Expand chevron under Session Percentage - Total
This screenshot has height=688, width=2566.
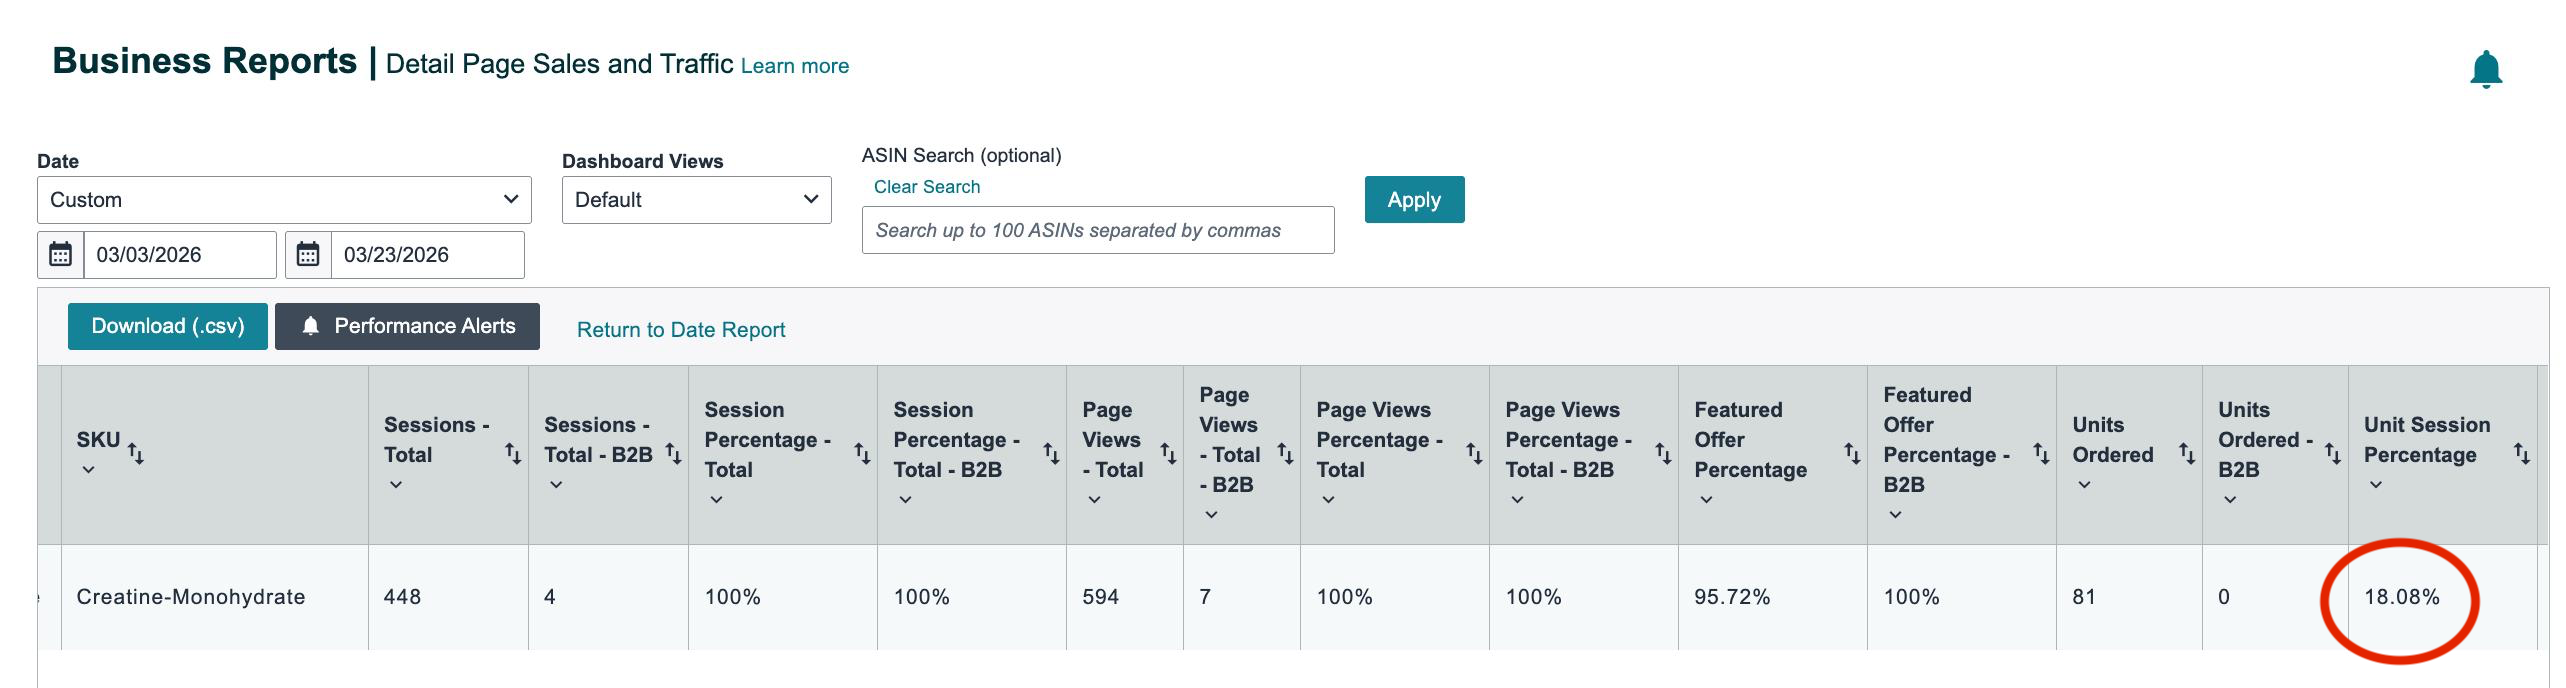click(716, 500)
